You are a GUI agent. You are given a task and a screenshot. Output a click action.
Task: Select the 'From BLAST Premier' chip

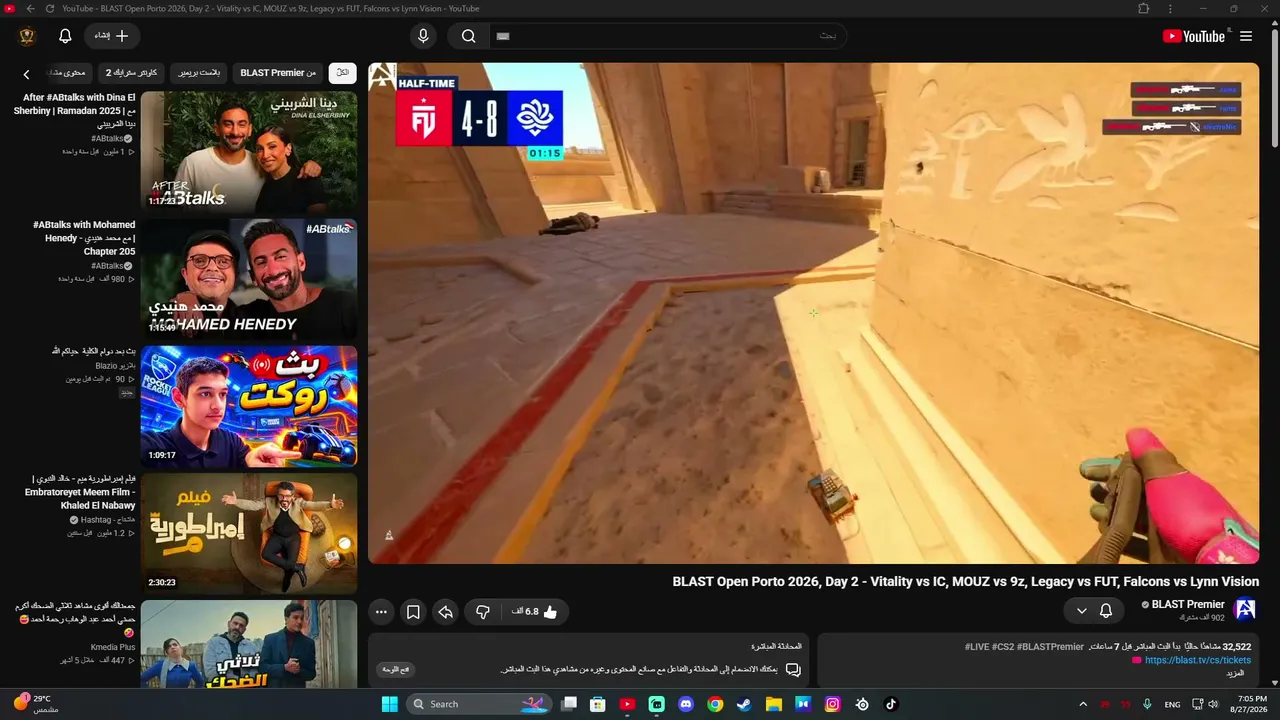pos(278,73)
